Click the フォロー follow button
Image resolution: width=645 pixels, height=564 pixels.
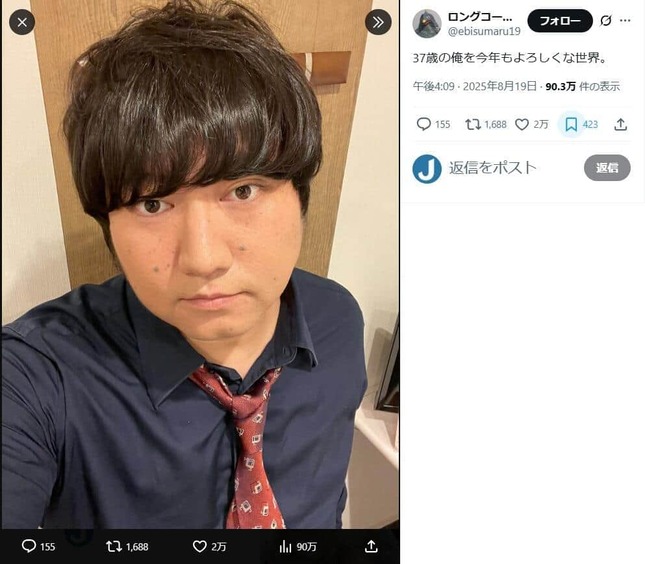point(560,21)
